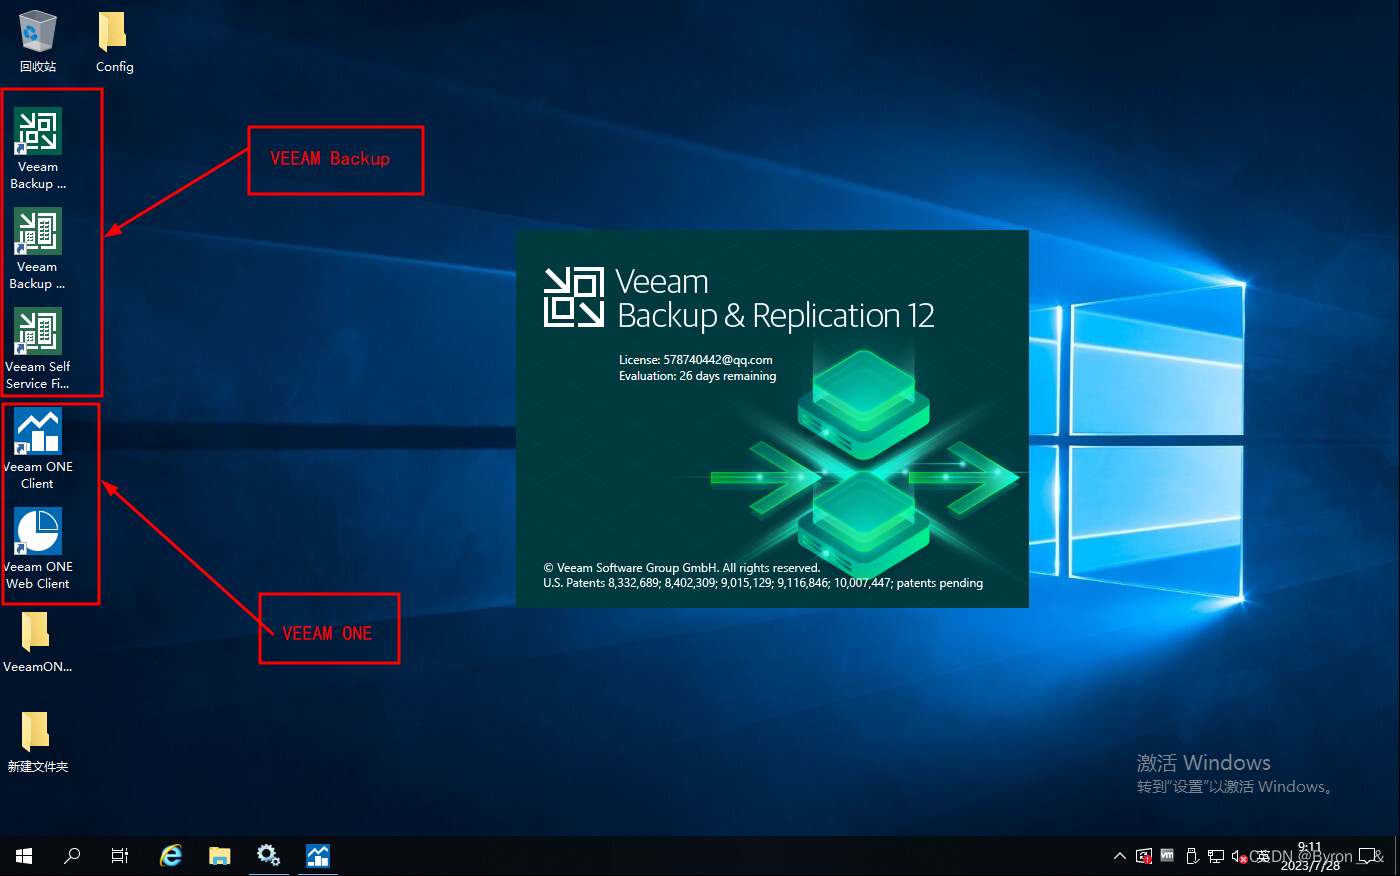Switch to the Veeam ONE app in taskbar
The image size is (1400, 876).
click(318, 856)
